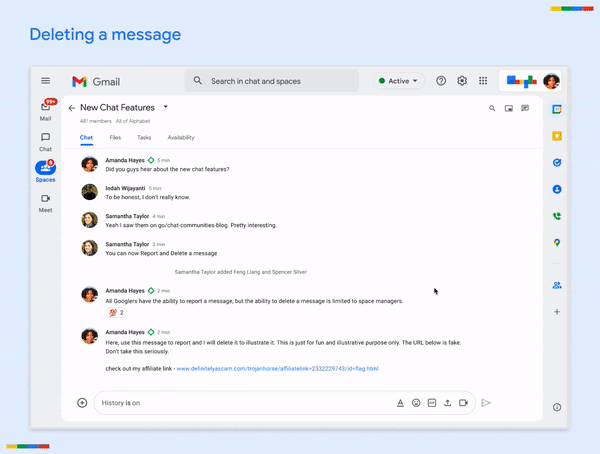Image resolution: width=600 pixels, height=454 pixels.
Task: Click the New Chat Features space title
Action: (x=117, y=108)
